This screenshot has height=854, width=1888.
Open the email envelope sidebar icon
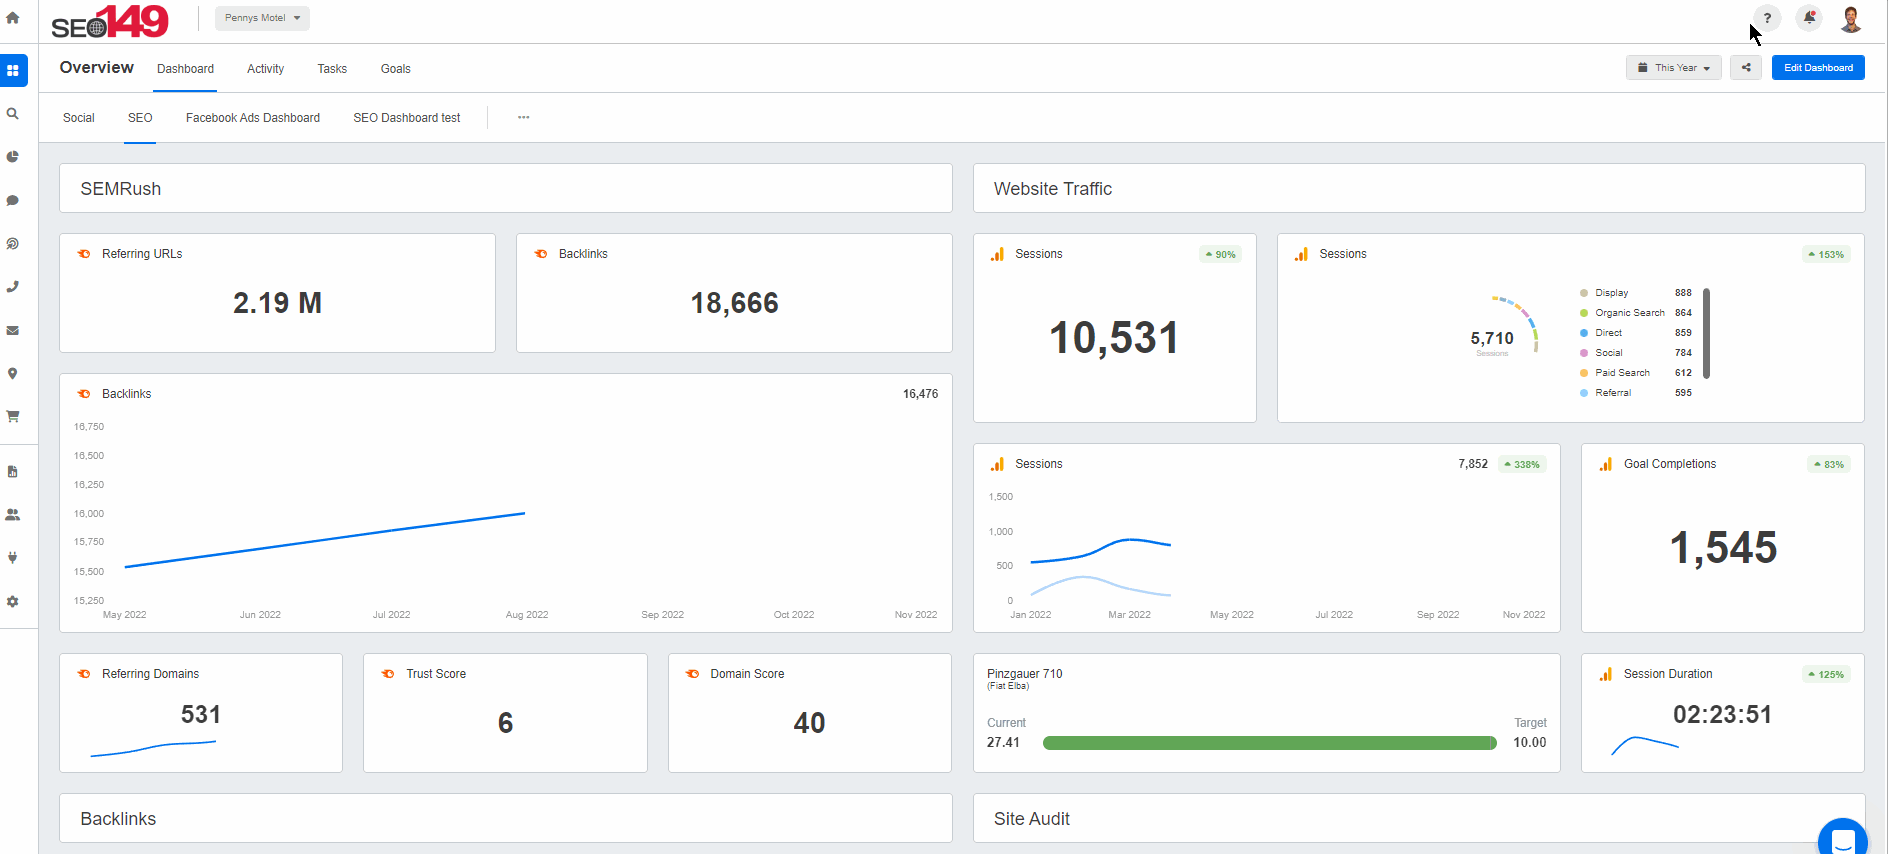pos(13,330)
